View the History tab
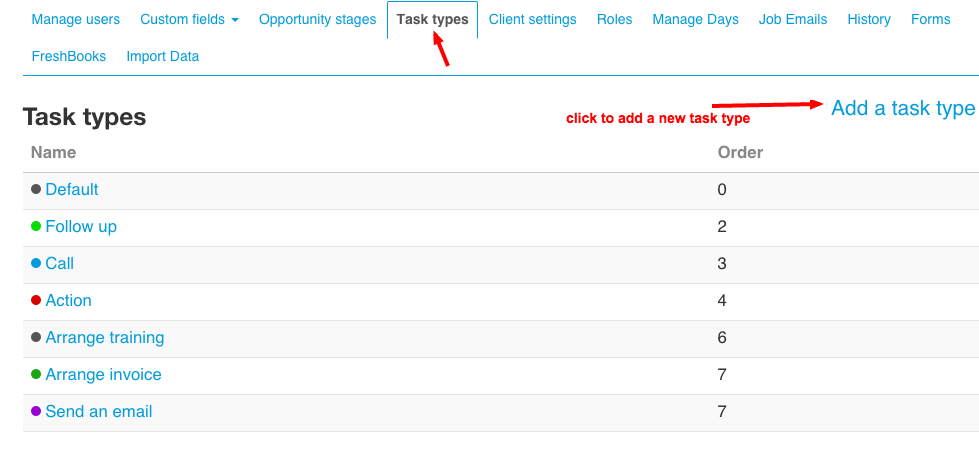The image size is (979, 455). (x=868, y=20)
